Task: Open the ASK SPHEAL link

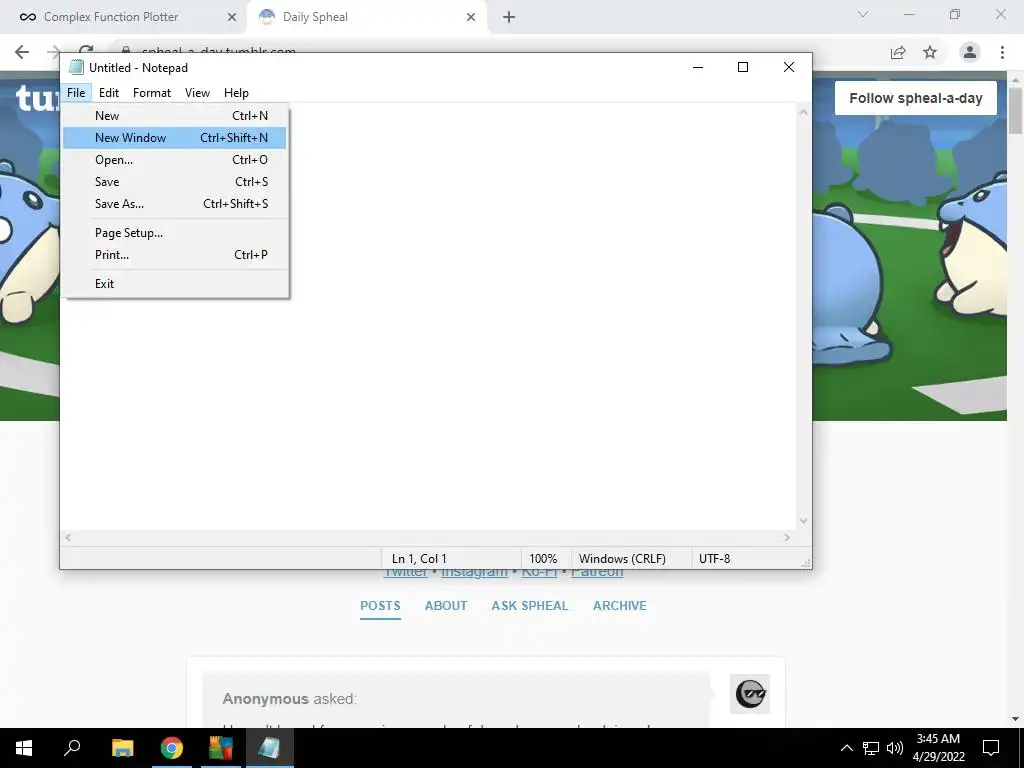Action: [530, 605]
